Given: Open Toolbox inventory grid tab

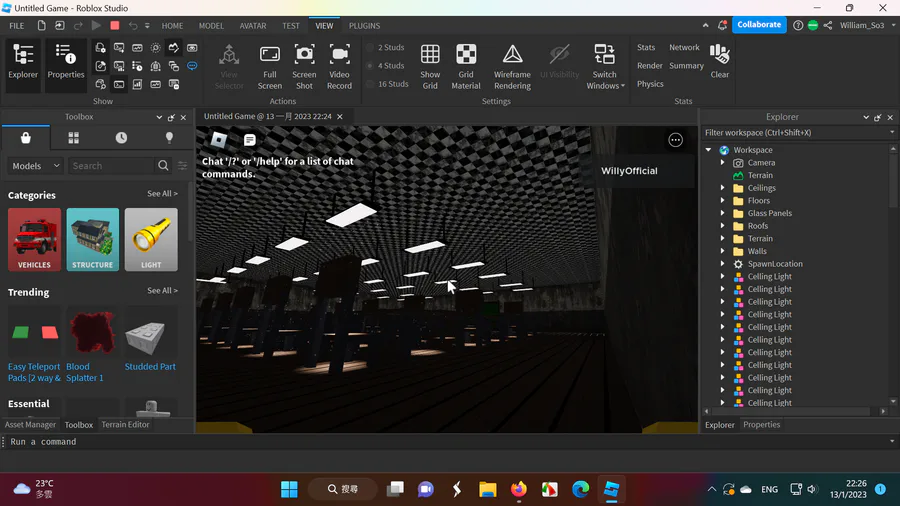Looking at the screenshot, I should pyautogui.click(x=73, y=138).
